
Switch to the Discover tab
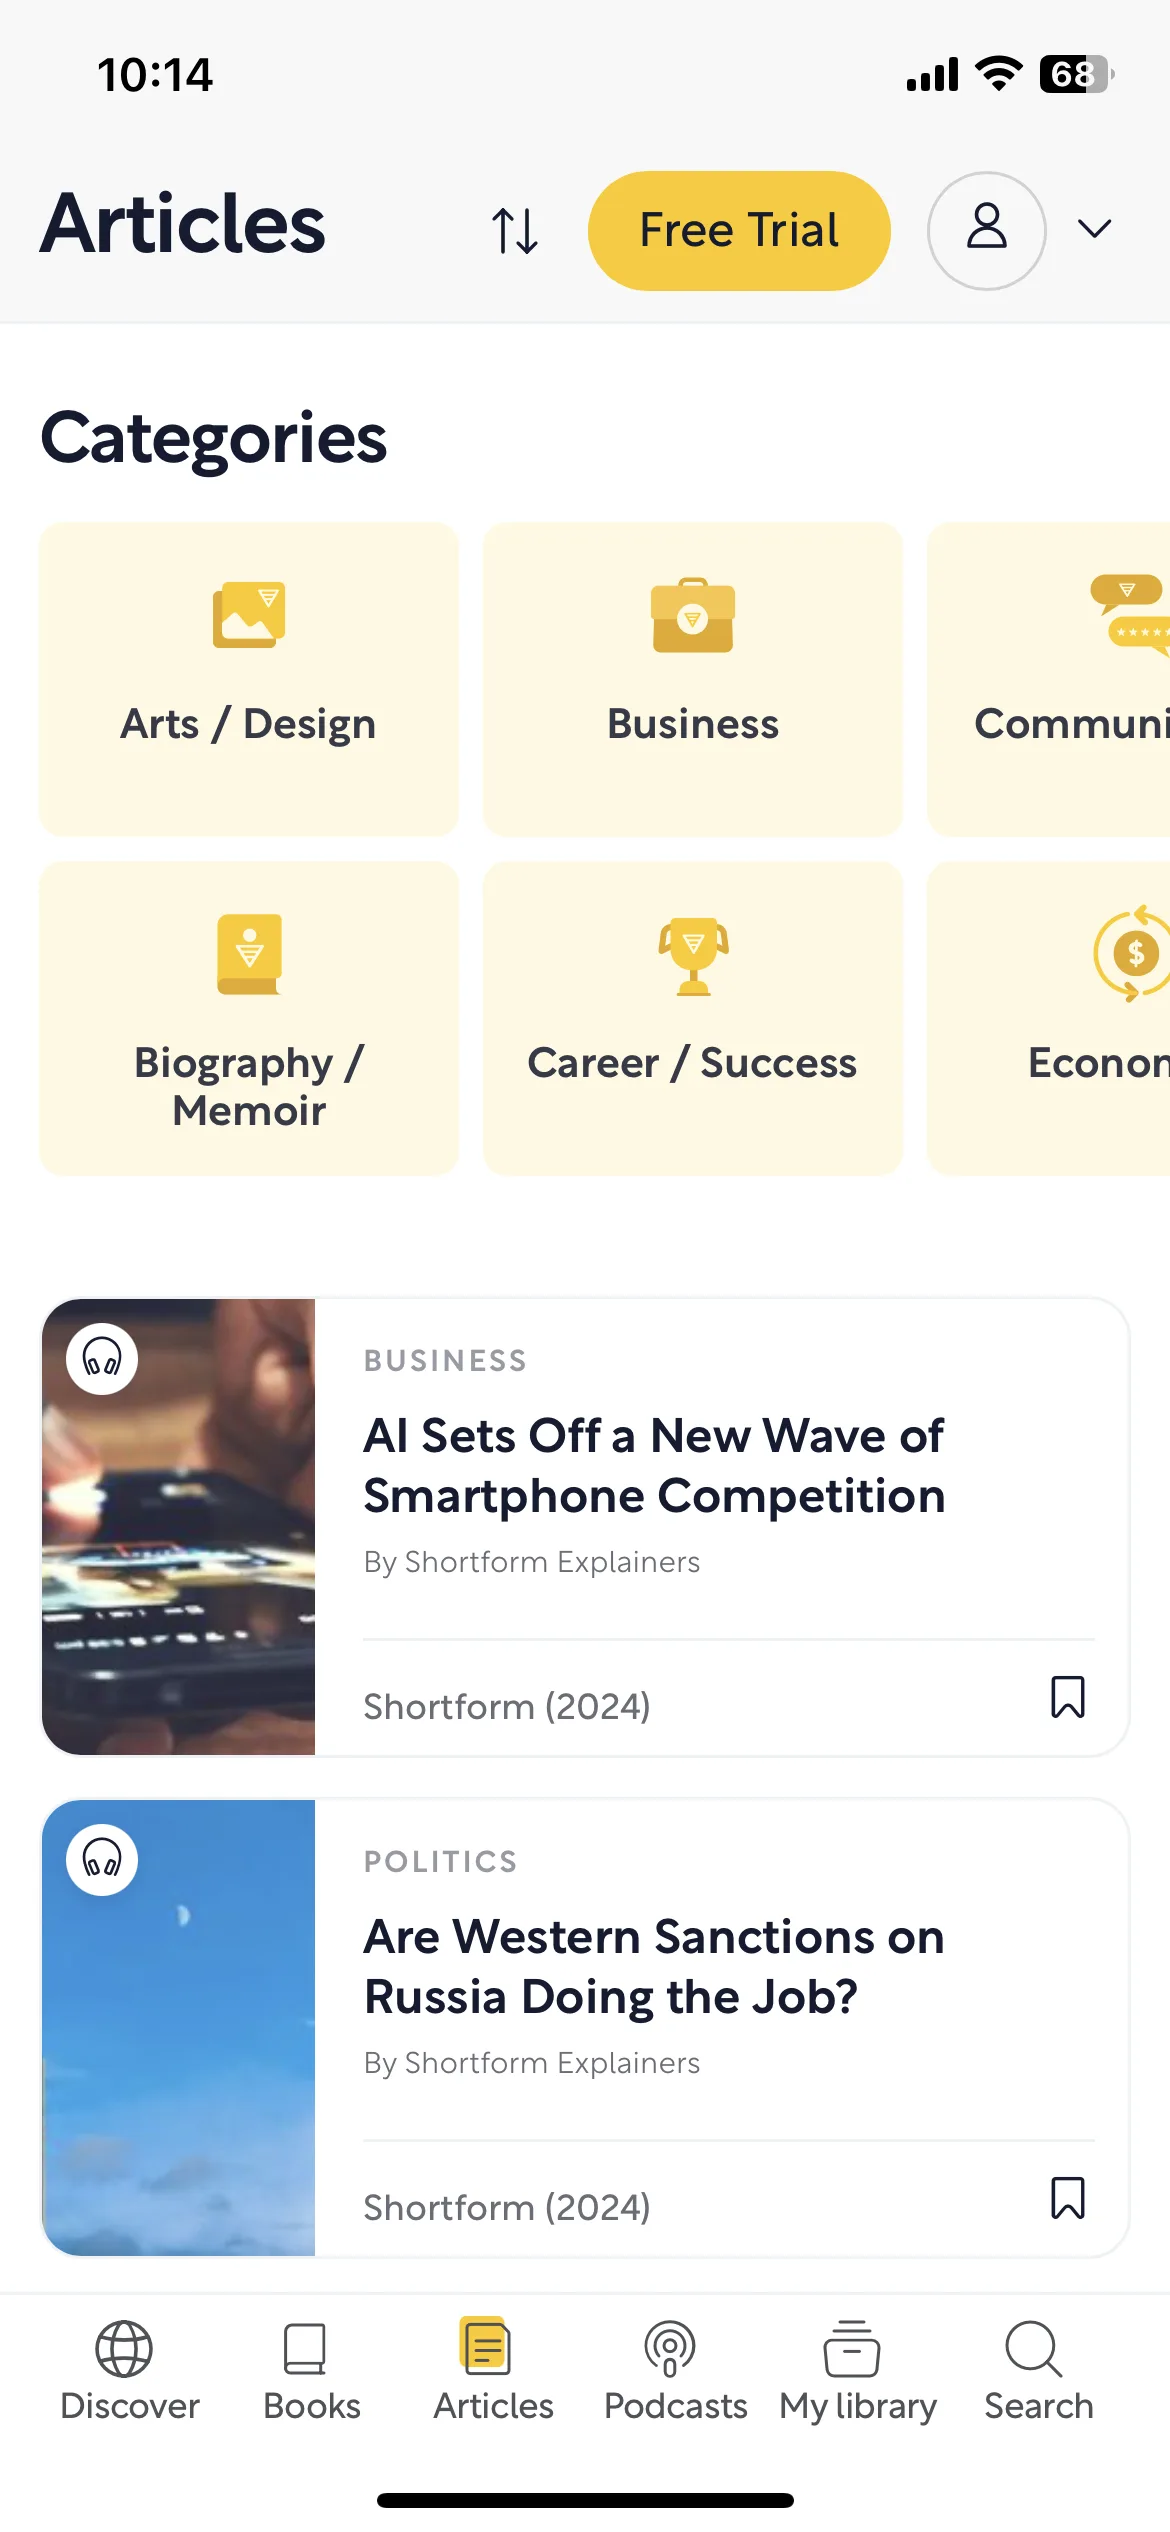click(129, 2371)
